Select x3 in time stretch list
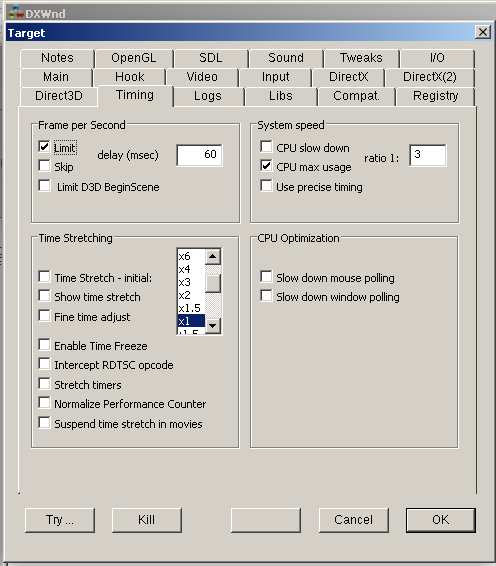The height and width of the screenshot is (566, 496). tap(191, 282)
